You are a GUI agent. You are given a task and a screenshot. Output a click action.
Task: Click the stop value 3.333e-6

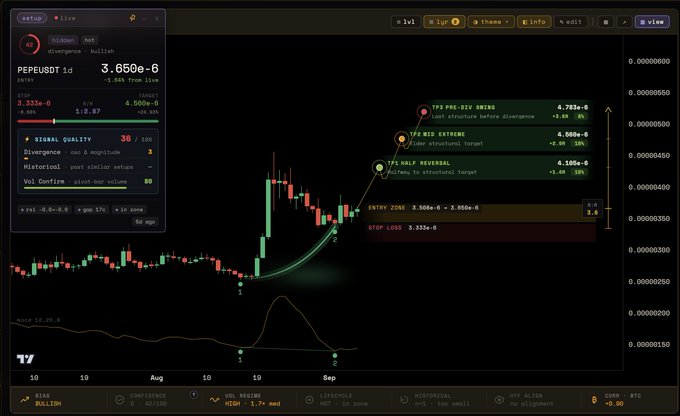coord(34,103)
